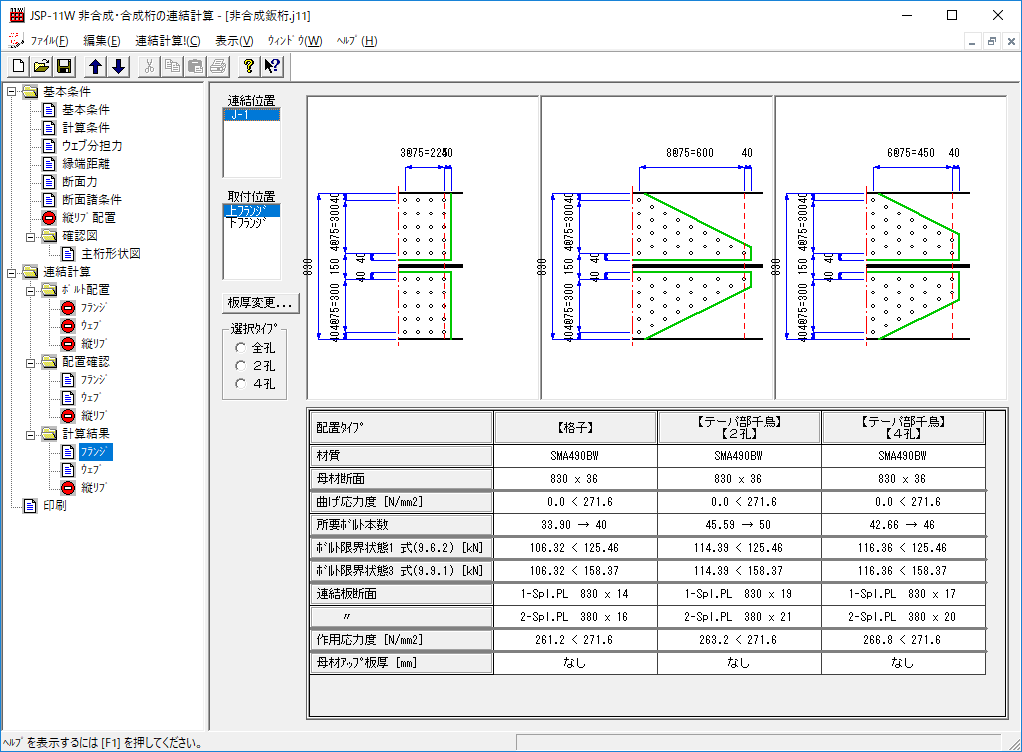Select 下フランジ in the 取付位置 list
The width and height of the screenshot is (1022, 752).
[x=247, y=223]
